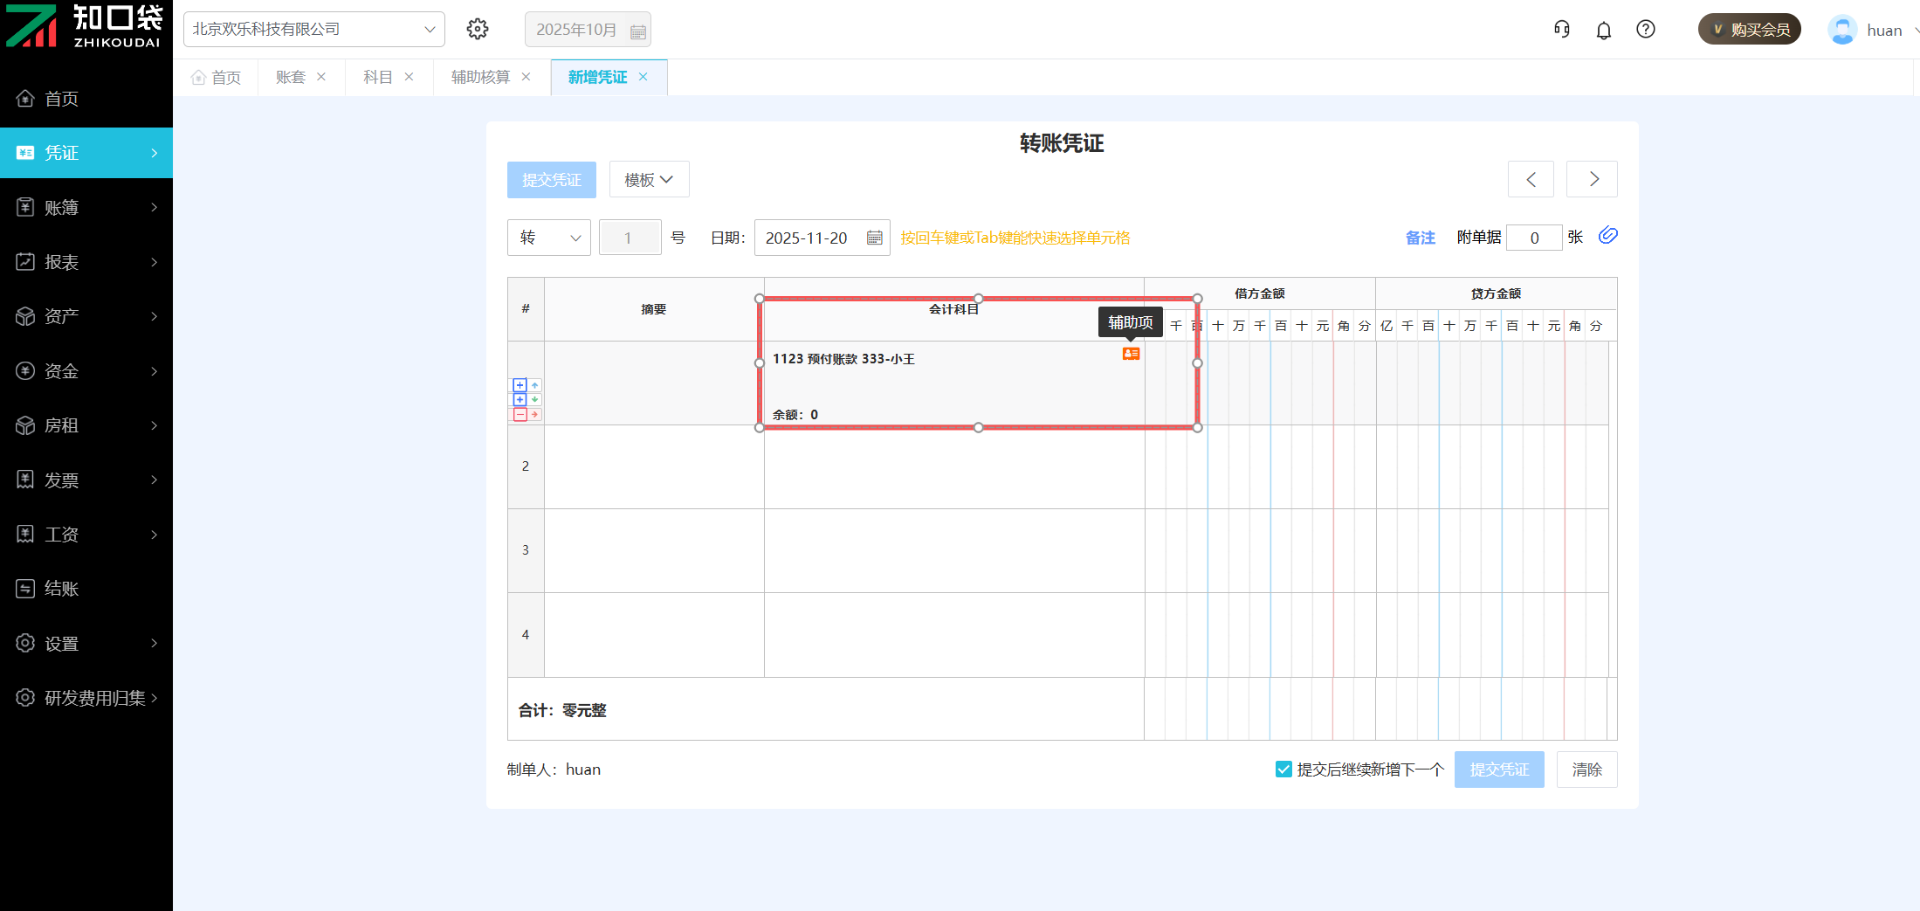
Task: Click the 清除 clear button
Action: (1586, 769)
